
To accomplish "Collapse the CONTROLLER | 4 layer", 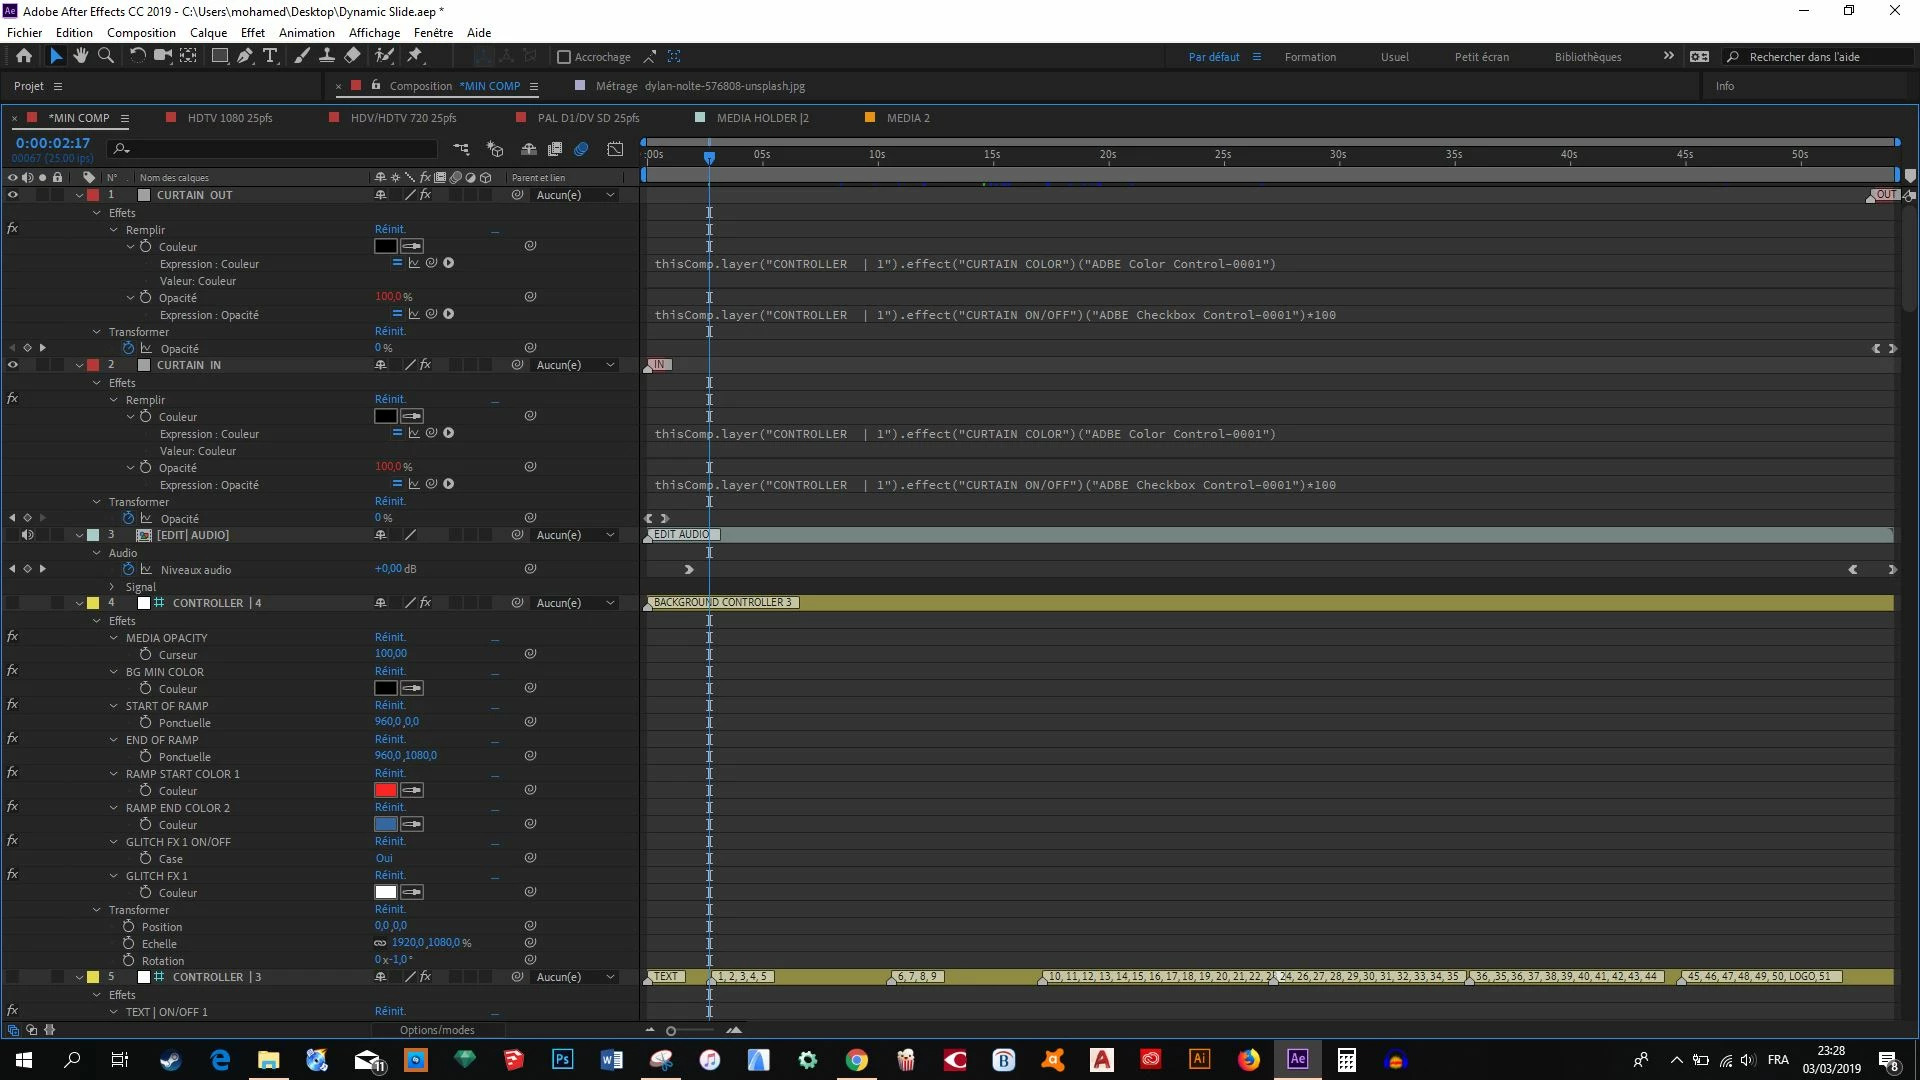I will click(79, 603).
